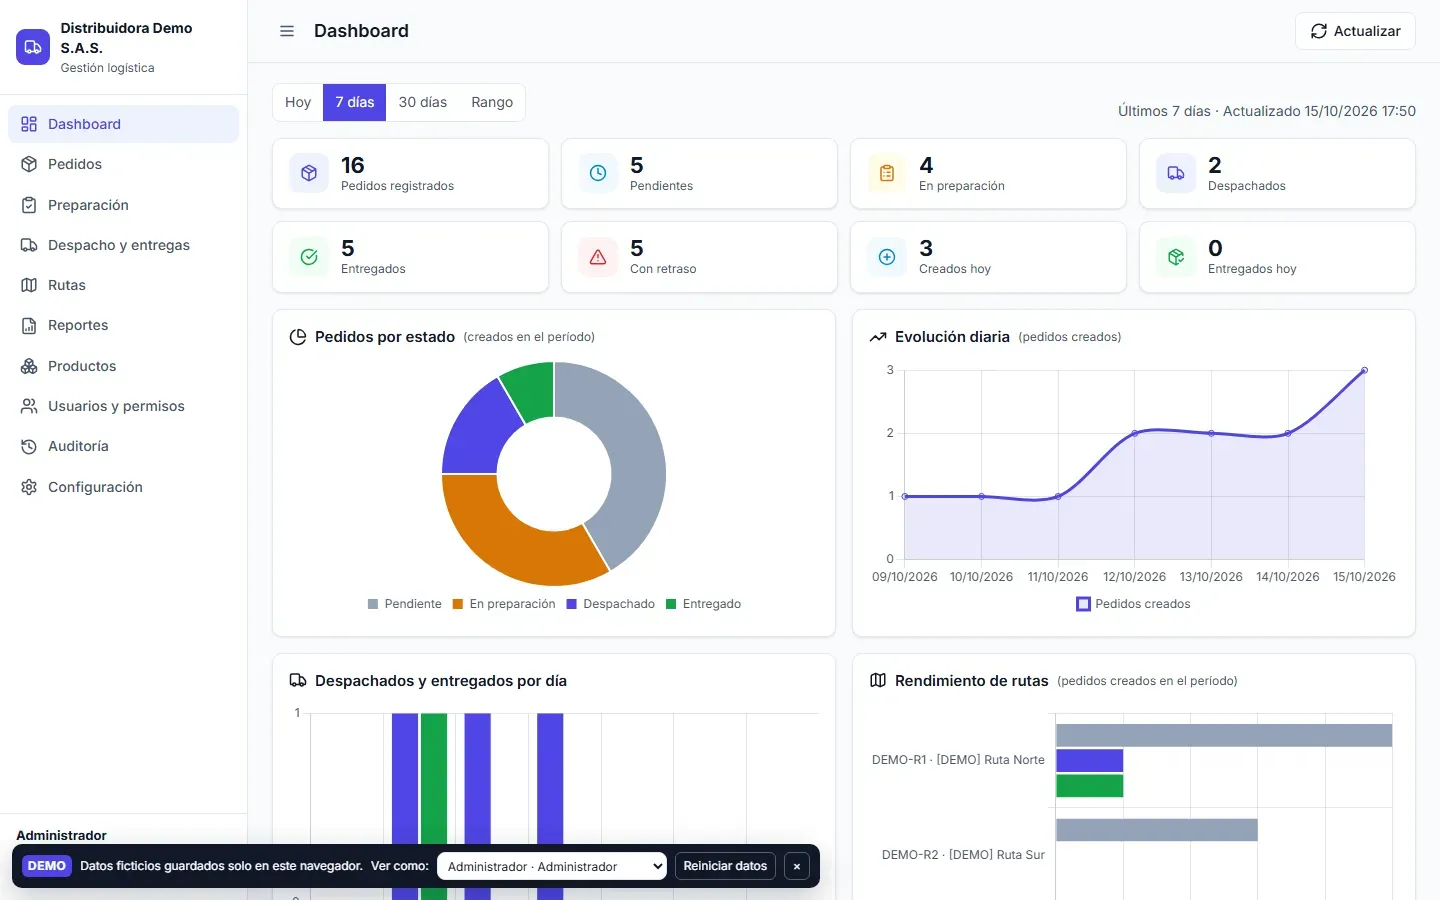Click the Entregados check-circle icon
The width and height of the screenshot is (1440, 900).
pyautogui.click(x=309, y=257)
